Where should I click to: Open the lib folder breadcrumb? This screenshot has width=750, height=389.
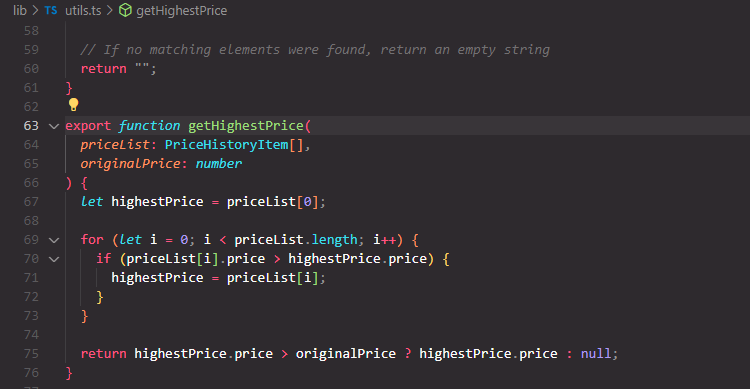point(20,11)
